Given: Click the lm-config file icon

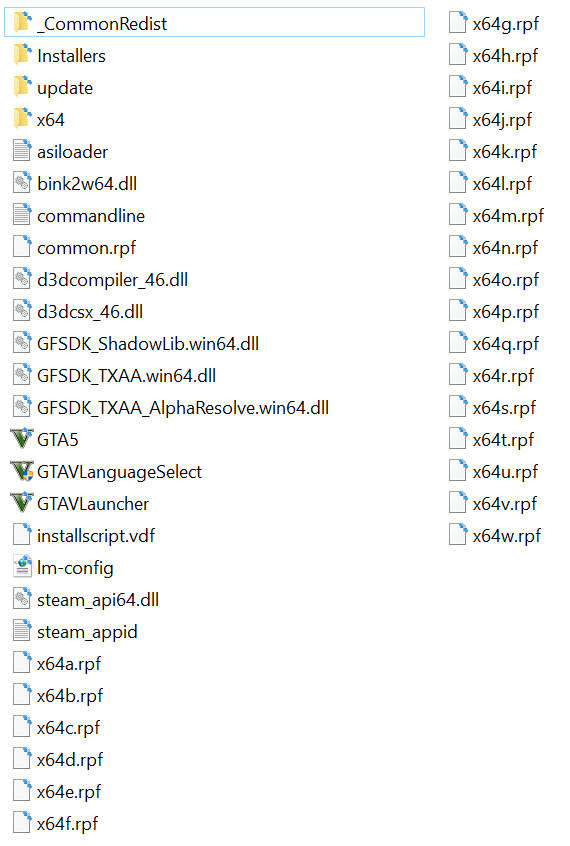Looking at the screenshot, I should click(x=22, y=567).
